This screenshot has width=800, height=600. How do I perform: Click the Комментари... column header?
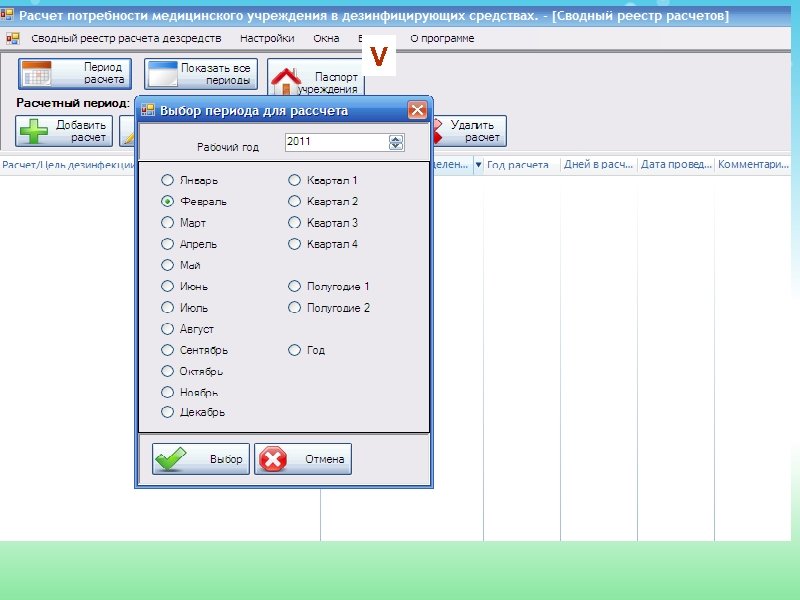pyautogui.click(x=753, y=165)
